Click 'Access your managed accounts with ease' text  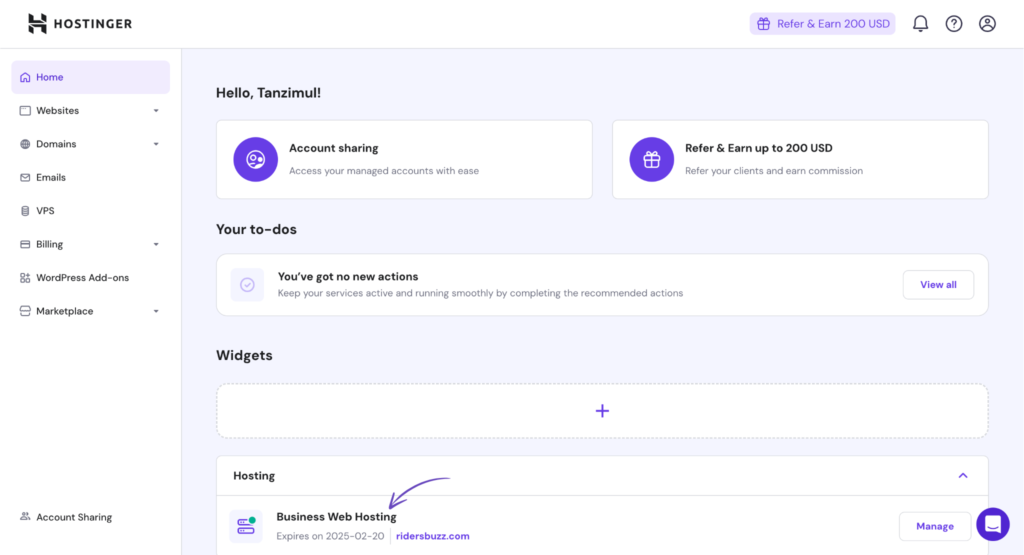(384, 171)
